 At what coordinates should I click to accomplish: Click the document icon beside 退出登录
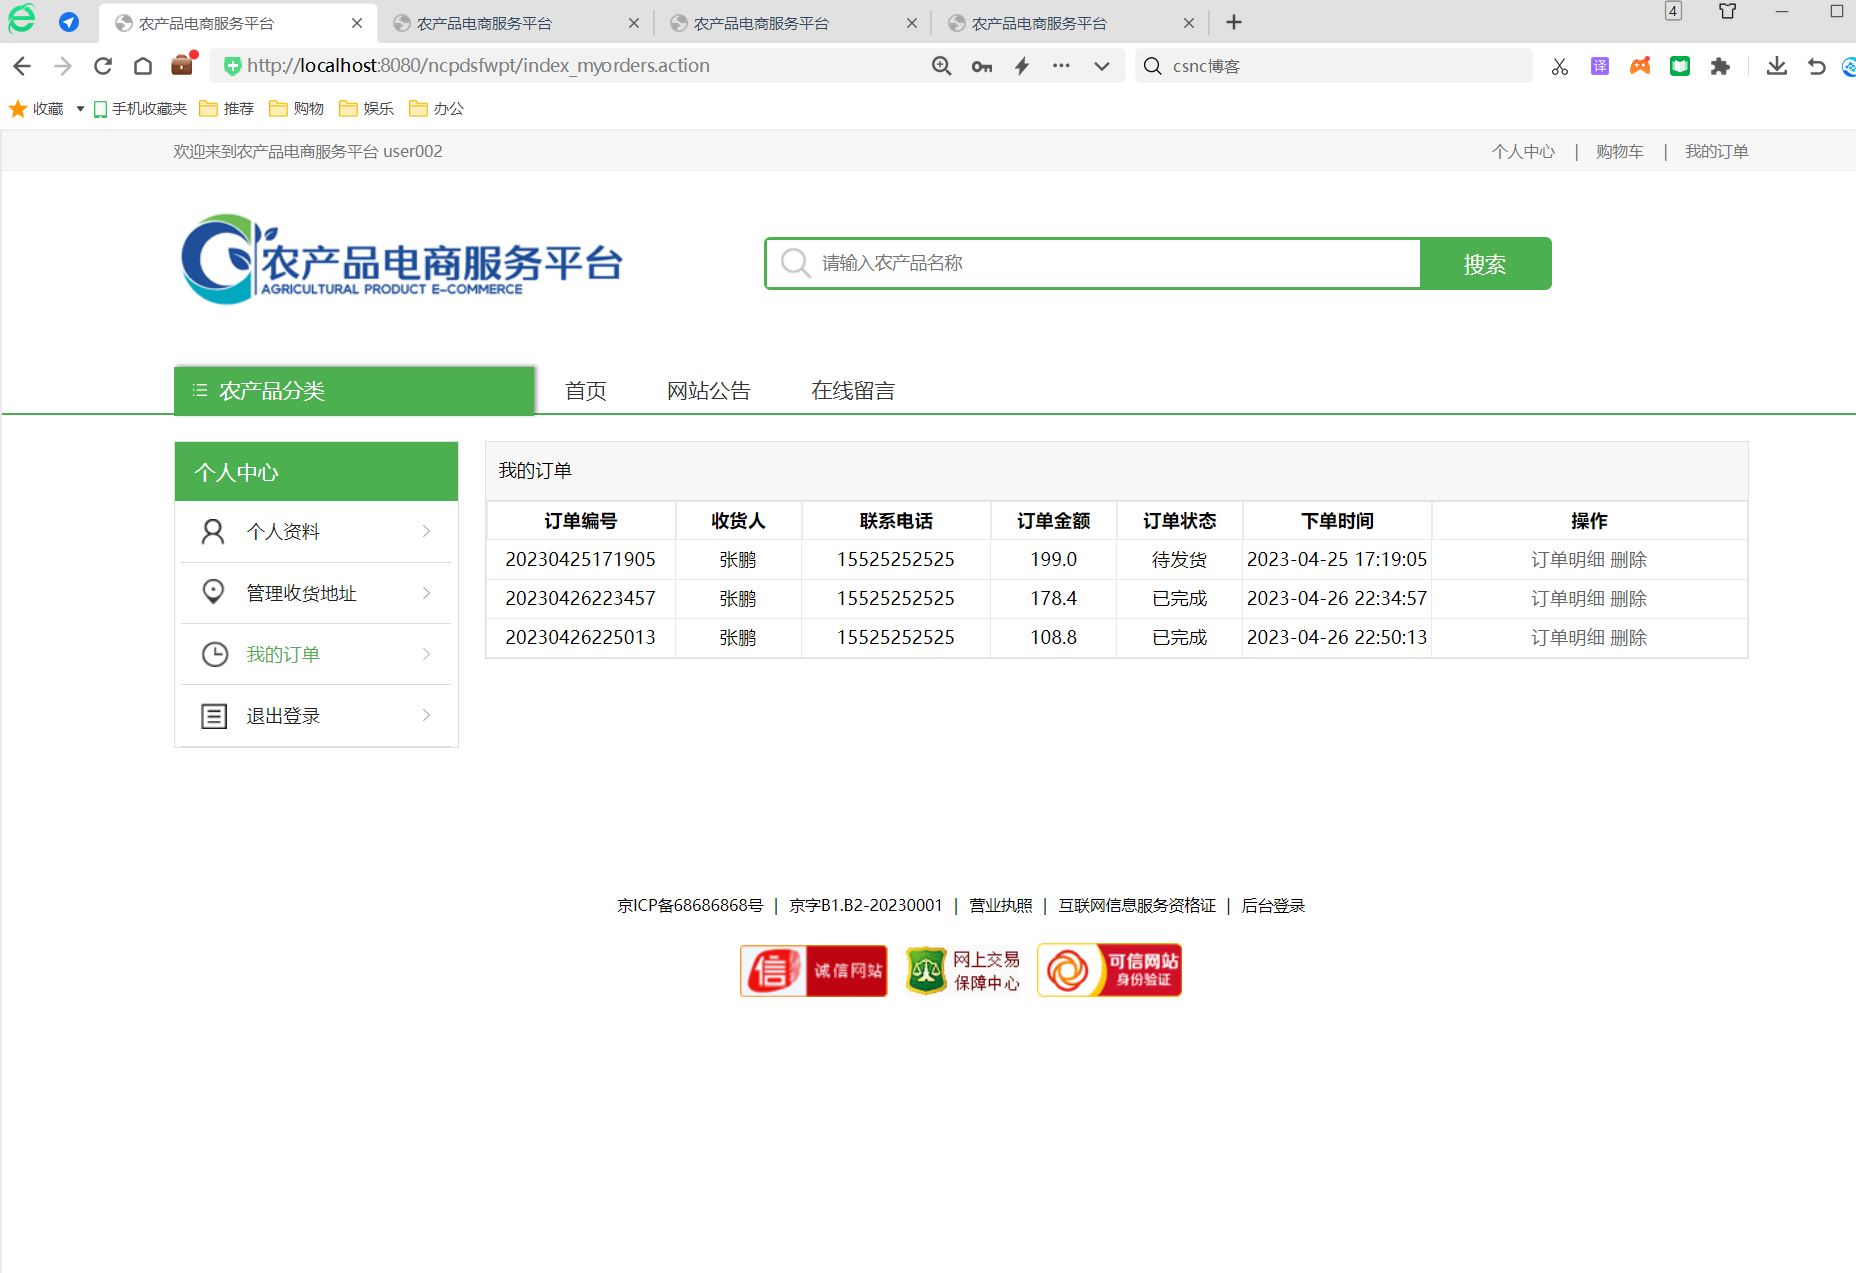(214, 715)
